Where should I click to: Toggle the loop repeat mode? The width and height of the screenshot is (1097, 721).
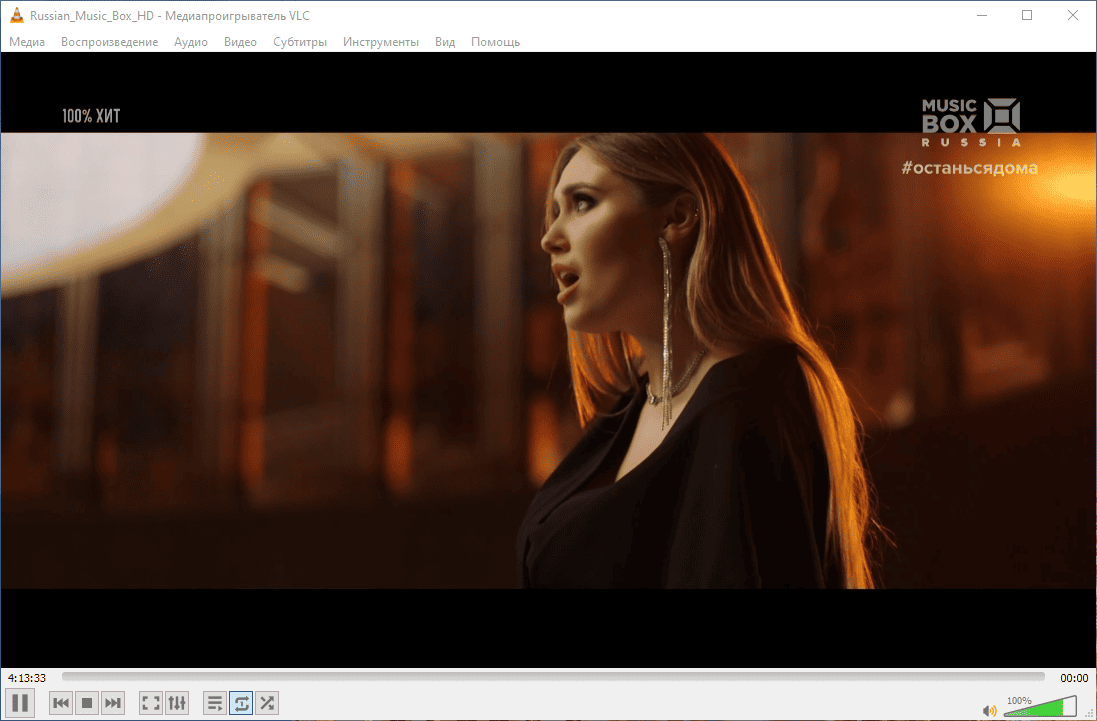point(241,703)
